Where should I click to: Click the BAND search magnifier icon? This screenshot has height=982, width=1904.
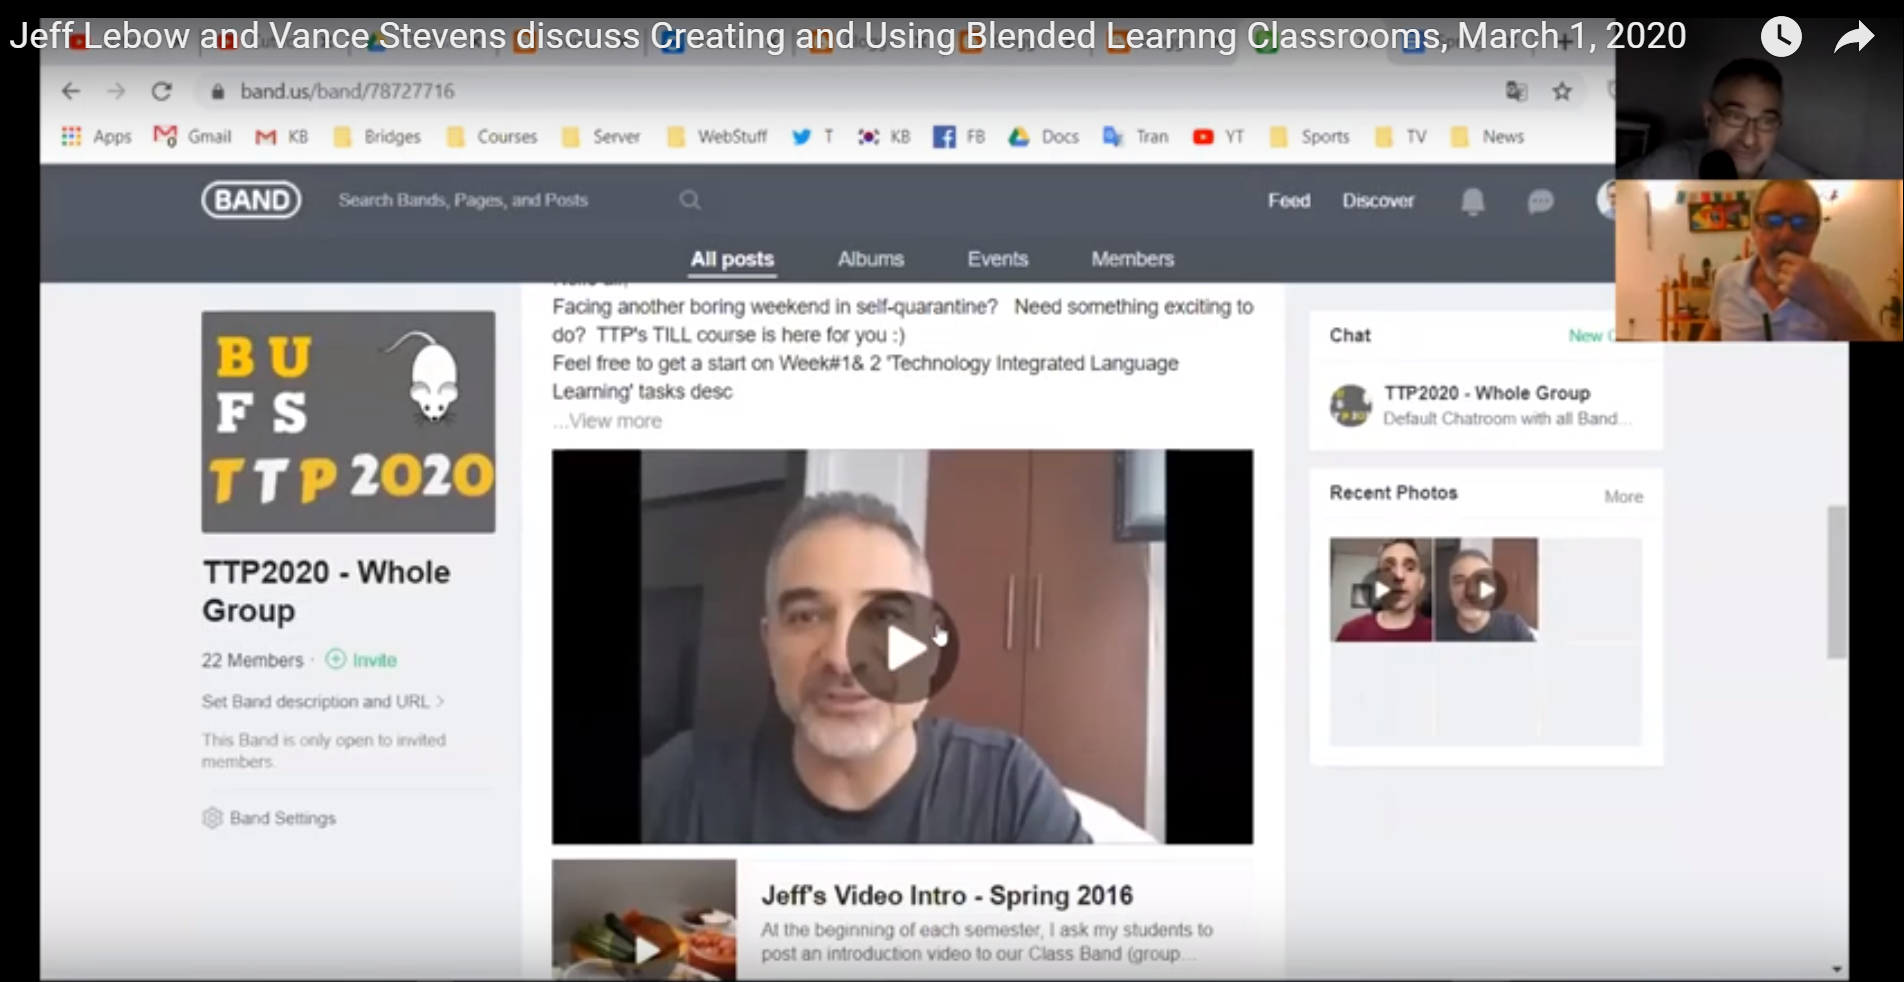(690, 200)
